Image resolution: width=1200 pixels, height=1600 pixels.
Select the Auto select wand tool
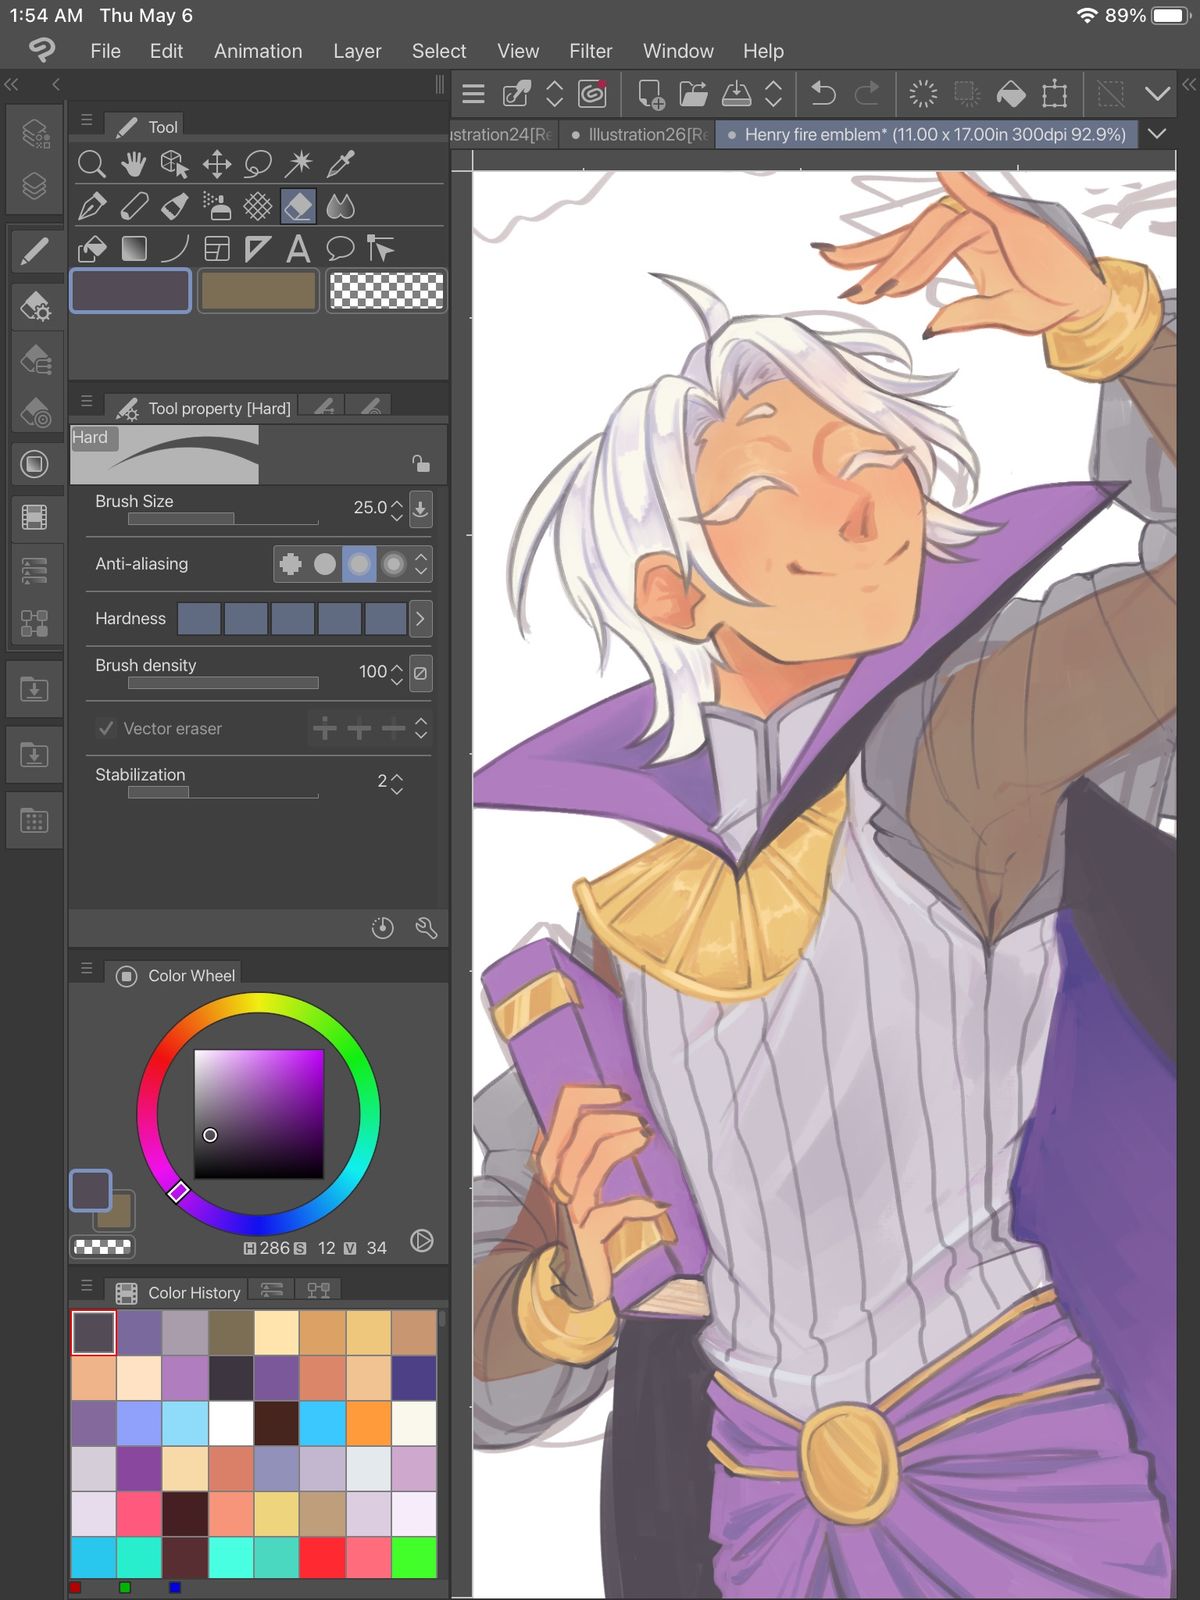click(x=299, y=164)
